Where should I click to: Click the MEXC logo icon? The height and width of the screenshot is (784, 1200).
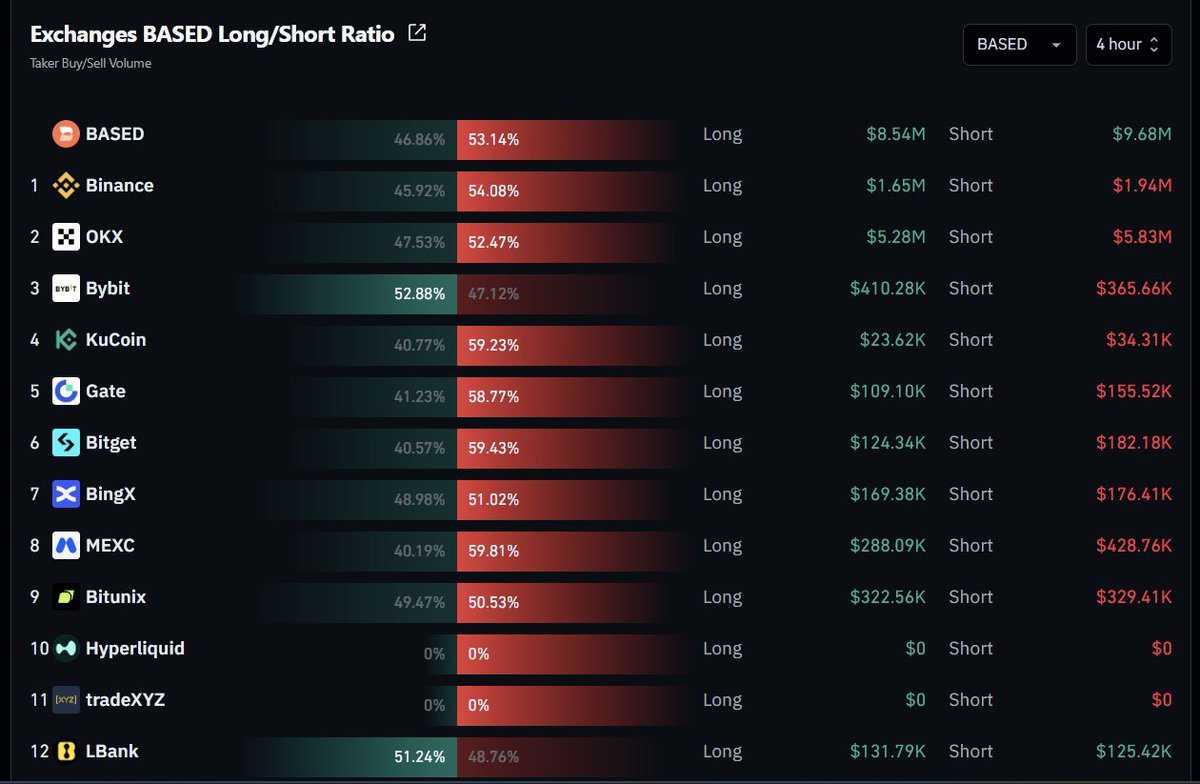(66, 545)
